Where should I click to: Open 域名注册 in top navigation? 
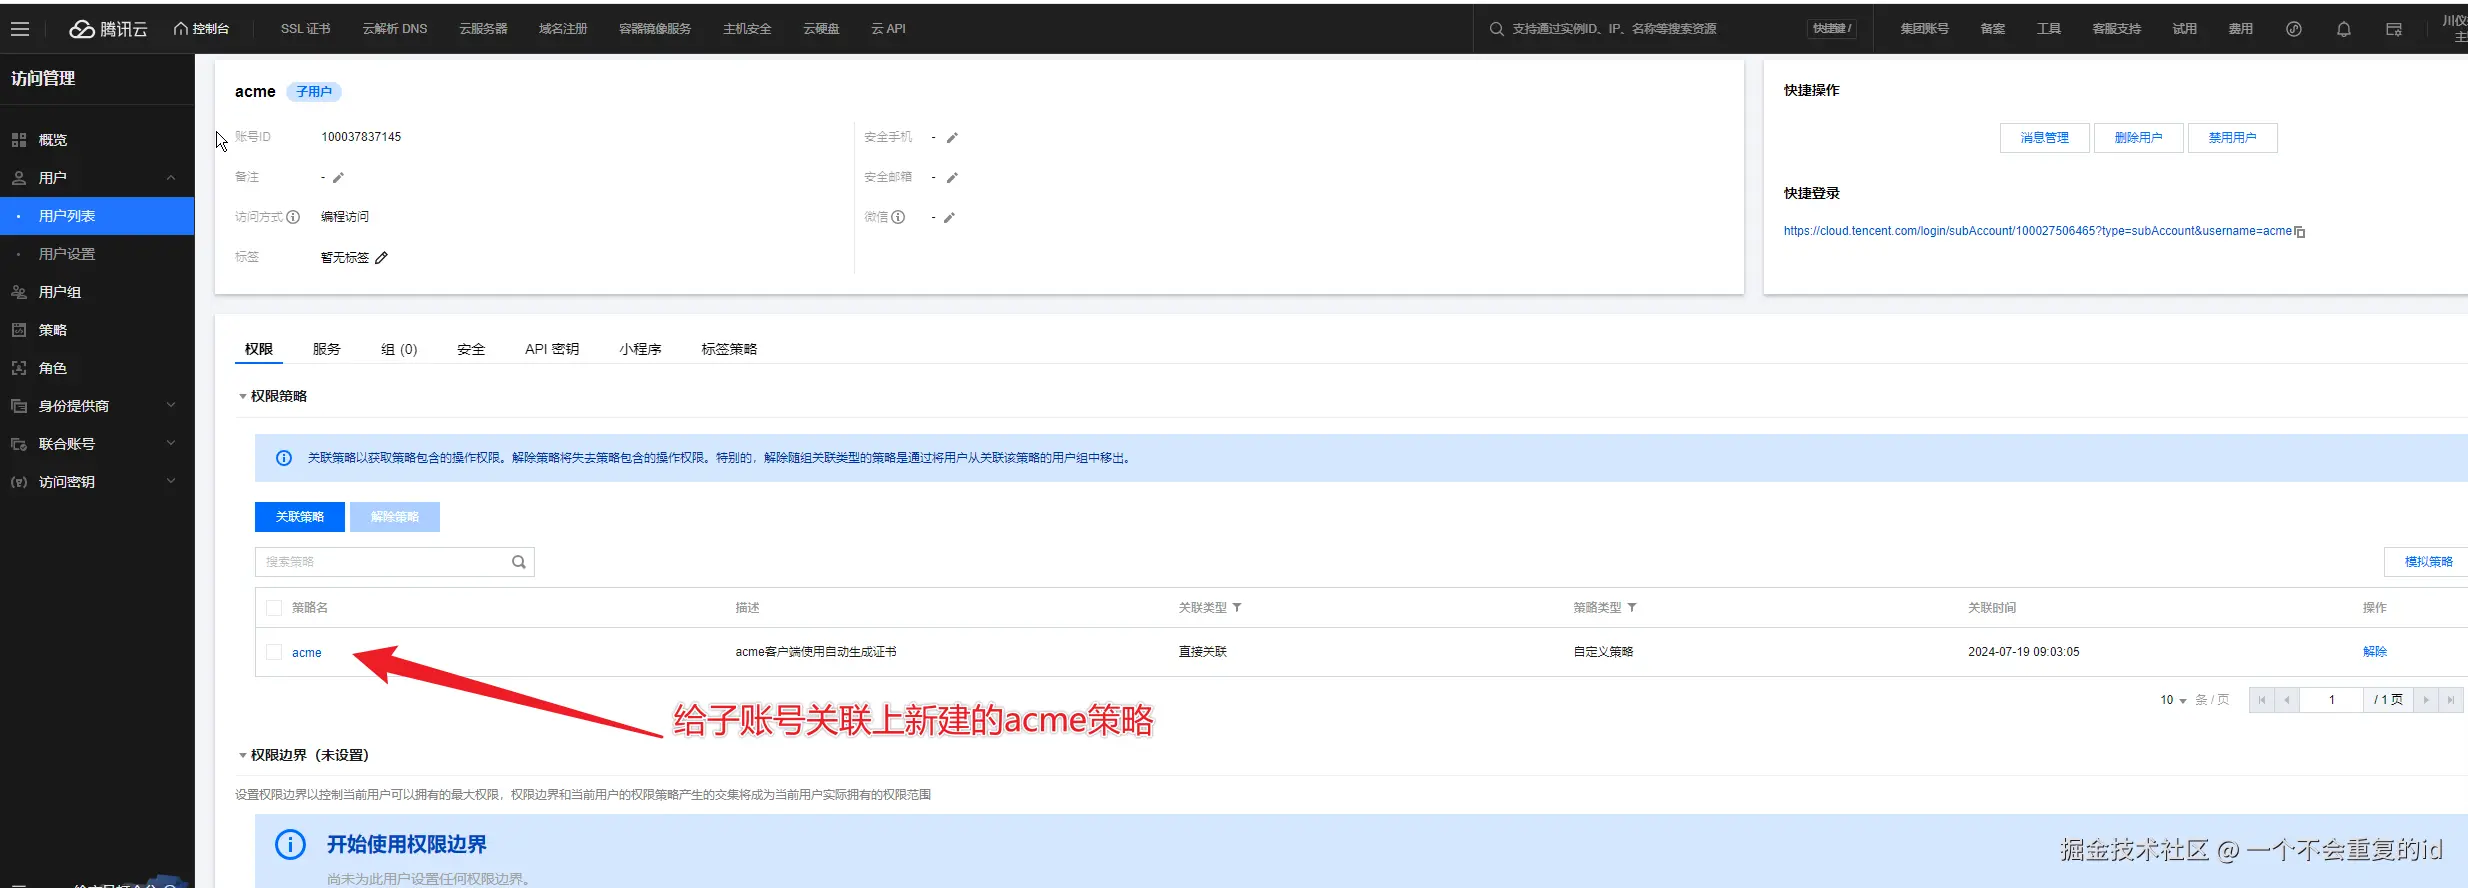[x=563, y=29]
